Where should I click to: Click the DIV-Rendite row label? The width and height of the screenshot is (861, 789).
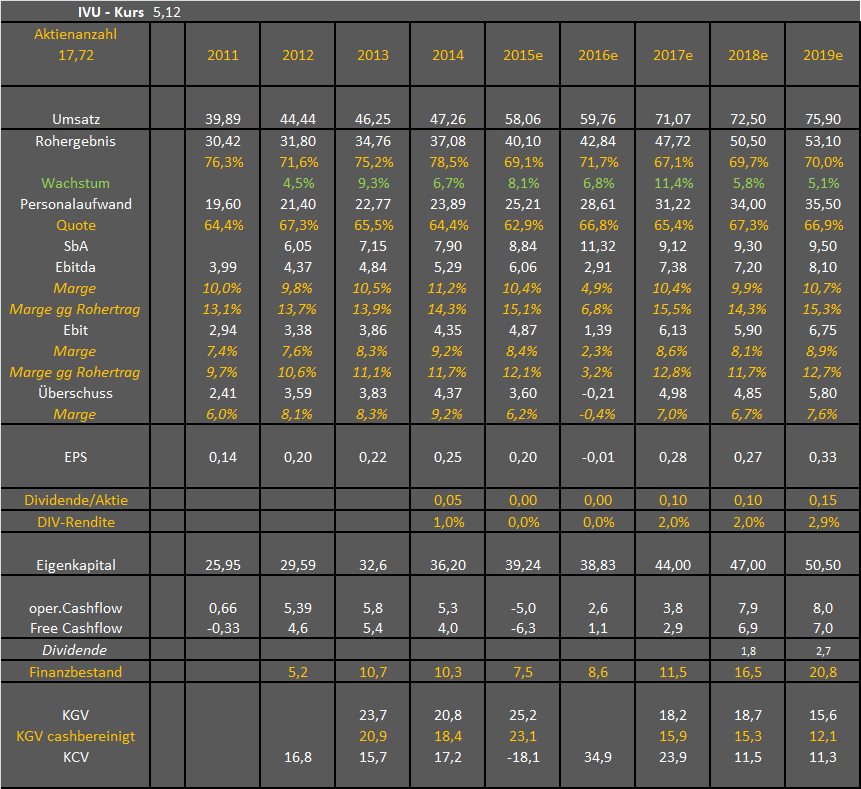coord(76,522)
